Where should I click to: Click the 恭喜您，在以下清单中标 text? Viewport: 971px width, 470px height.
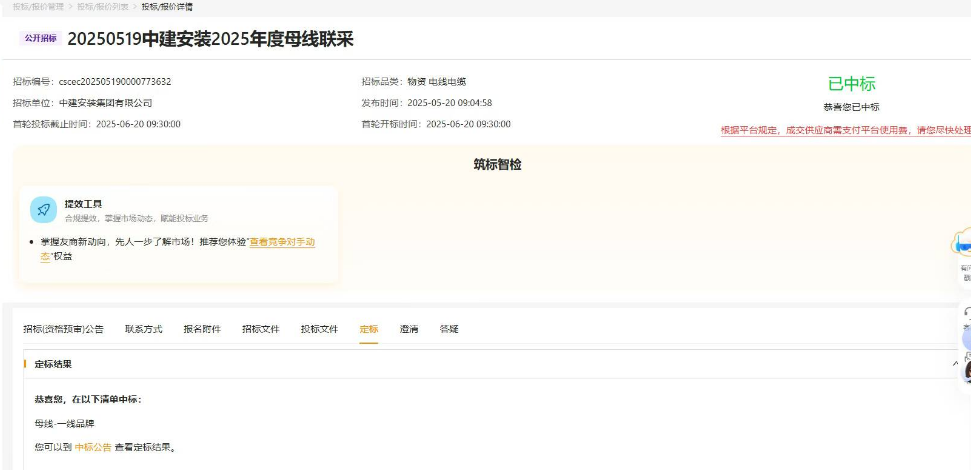[88, 399]
